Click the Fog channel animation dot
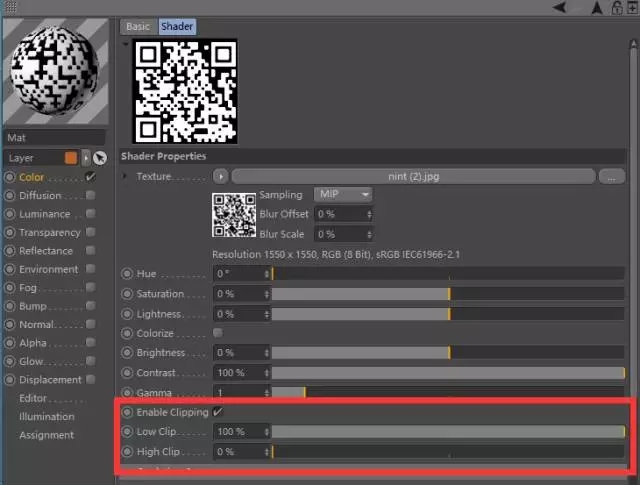640x485 pixels. tap(10, 287)
